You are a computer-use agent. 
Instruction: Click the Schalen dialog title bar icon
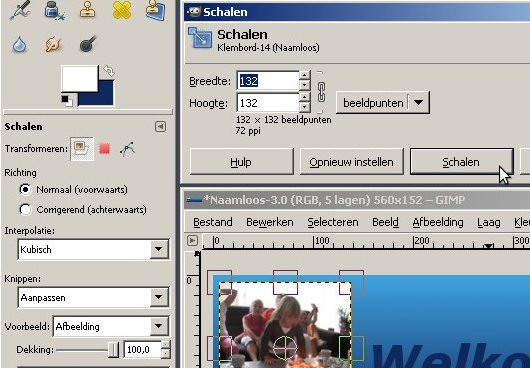tap(194, 12)
